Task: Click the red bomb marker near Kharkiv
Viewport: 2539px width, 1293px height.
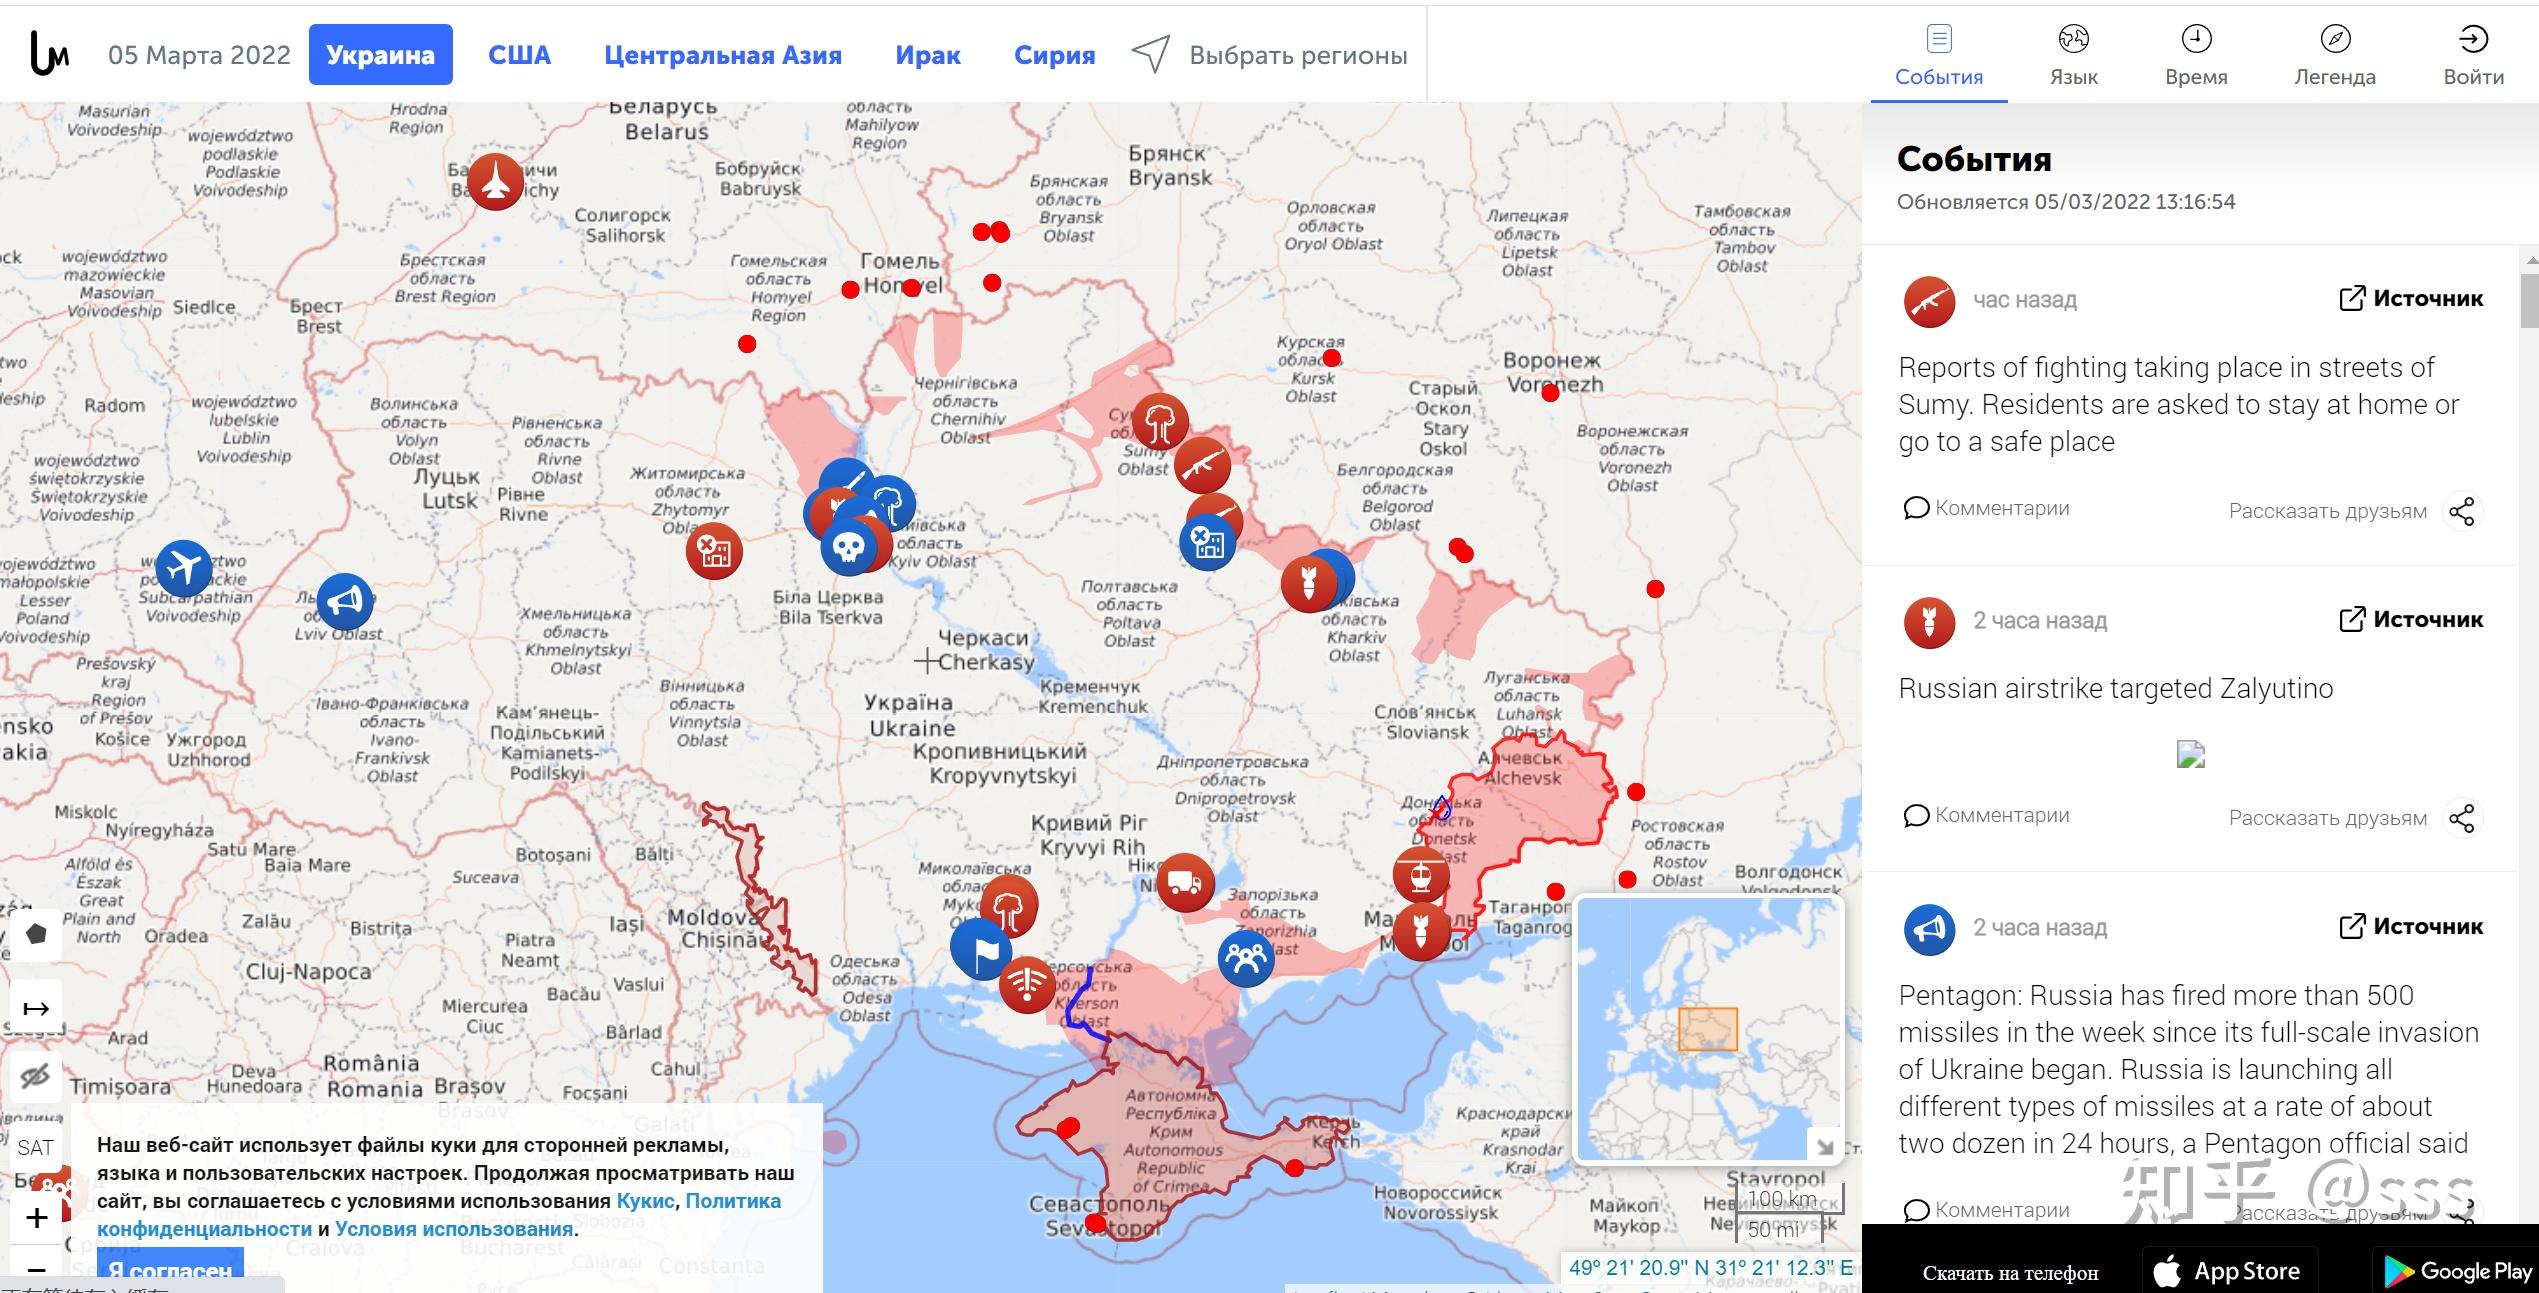Action: coord(1309,583)
